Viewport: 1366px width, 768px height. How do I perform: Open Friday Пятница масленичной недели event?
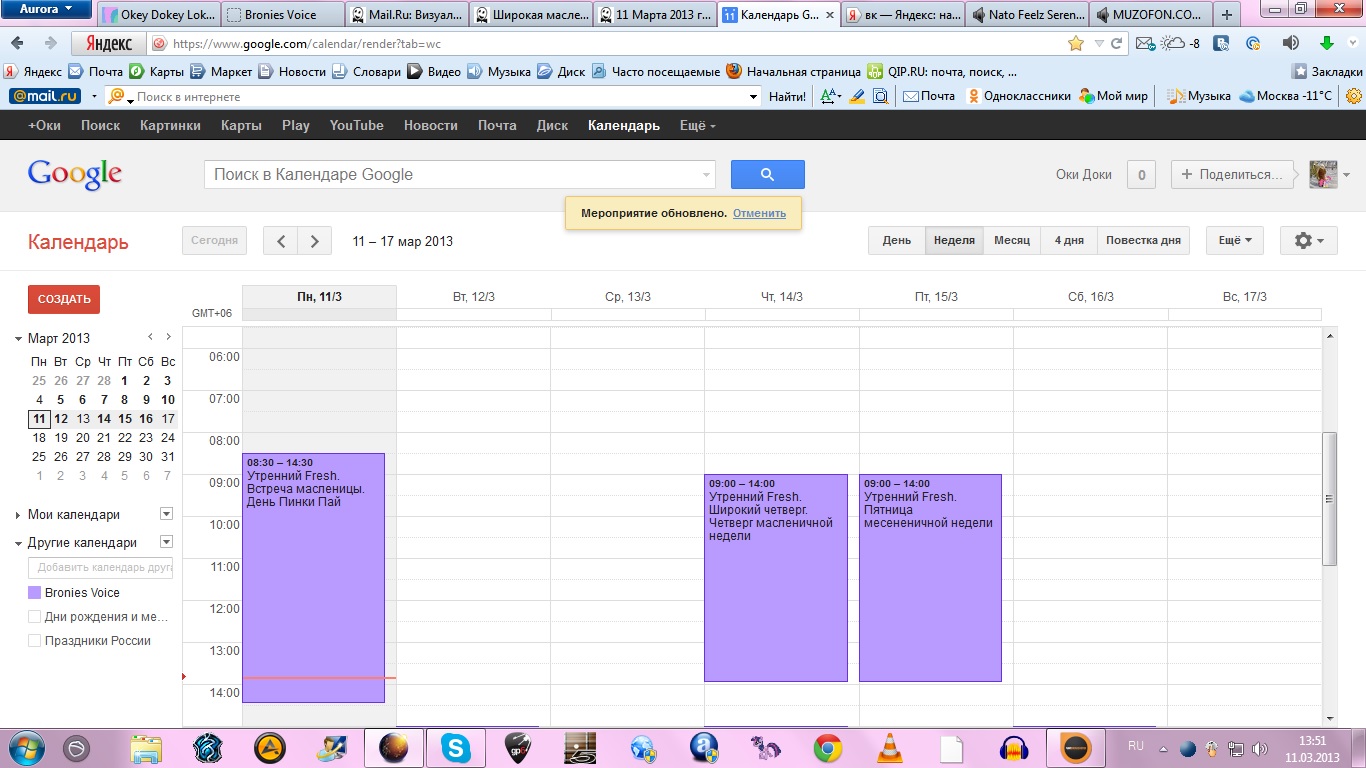[x=930, y=578]
